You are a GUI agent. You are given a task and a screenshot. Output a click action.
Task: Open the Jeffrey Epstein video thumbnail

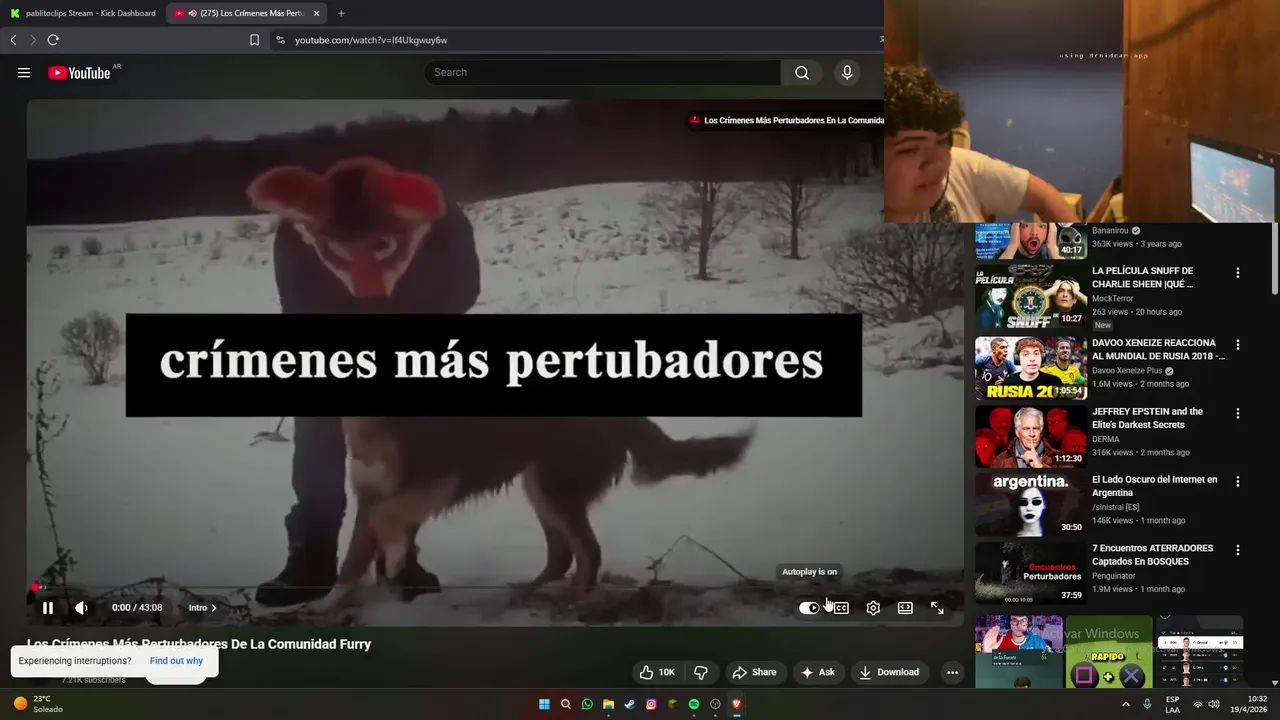coord(1031,436)
